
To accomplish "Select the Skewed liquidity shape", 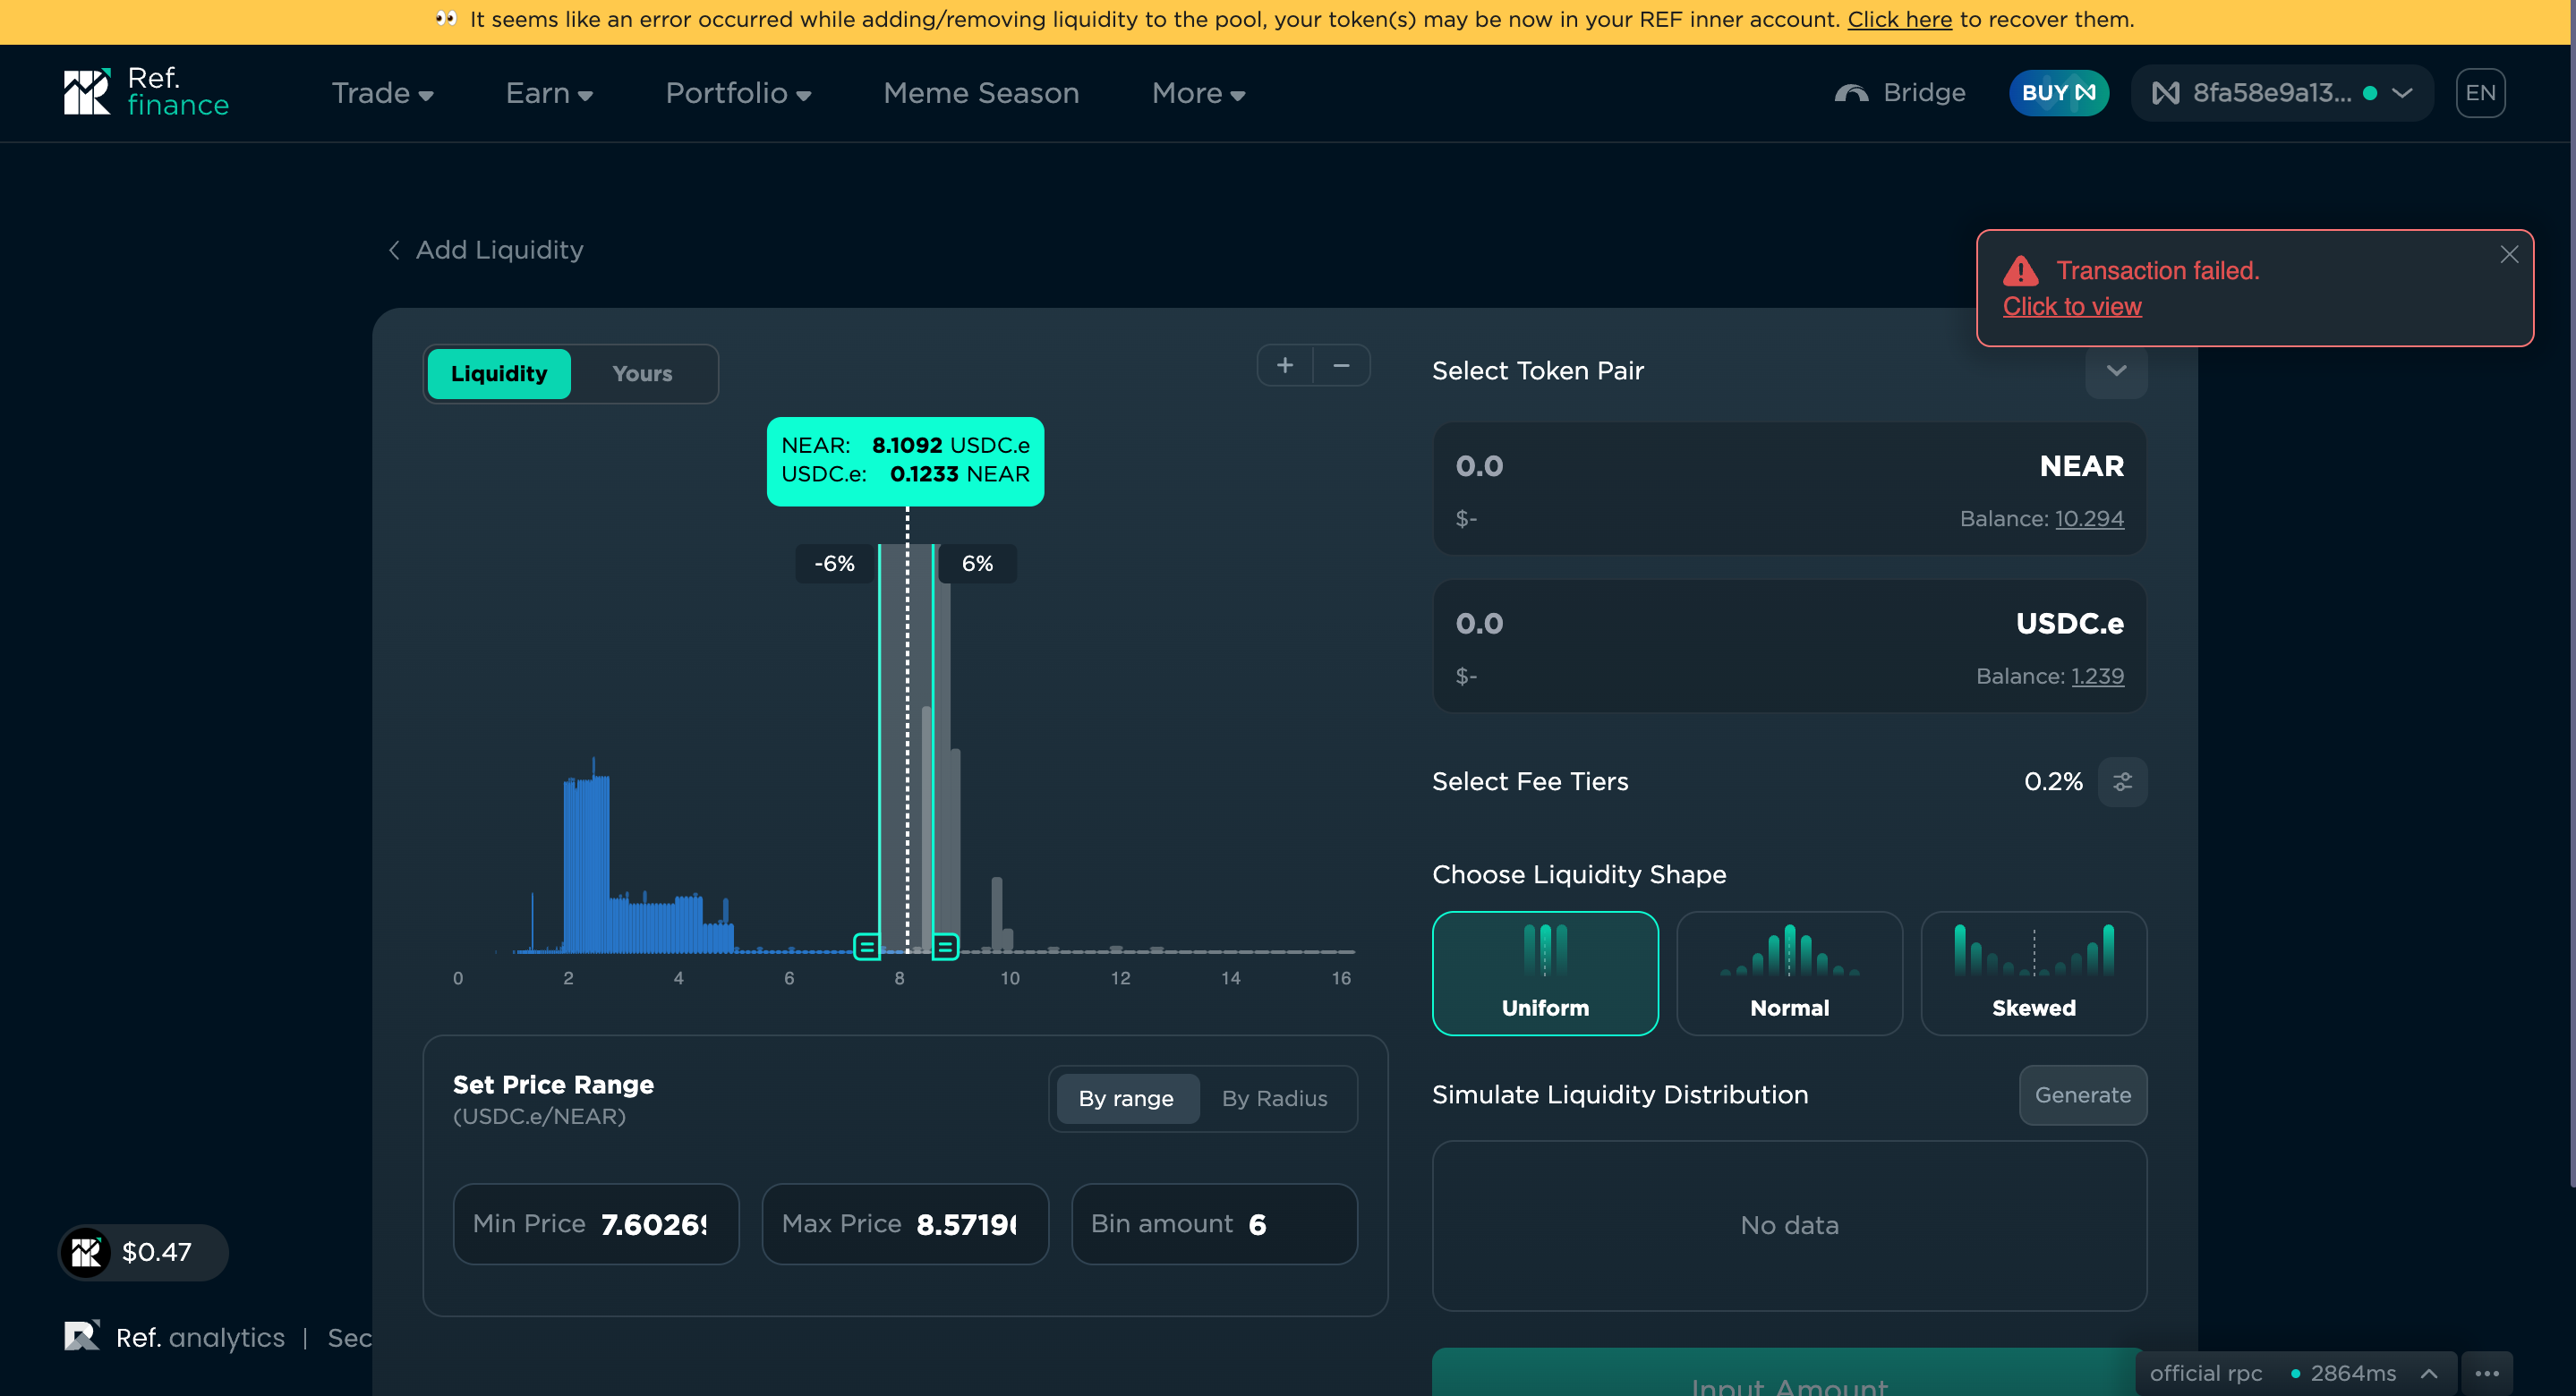I will 2033,973.
